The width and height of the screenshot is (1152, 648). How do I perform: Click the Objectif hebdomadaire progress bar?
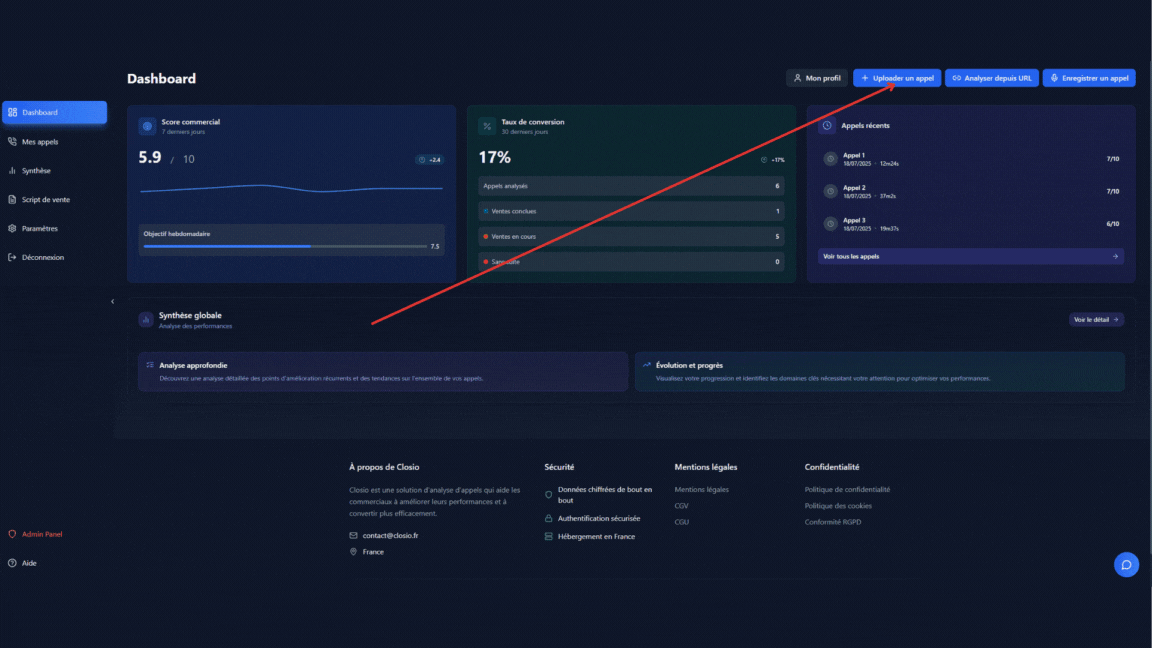click(x=285, y=246)
